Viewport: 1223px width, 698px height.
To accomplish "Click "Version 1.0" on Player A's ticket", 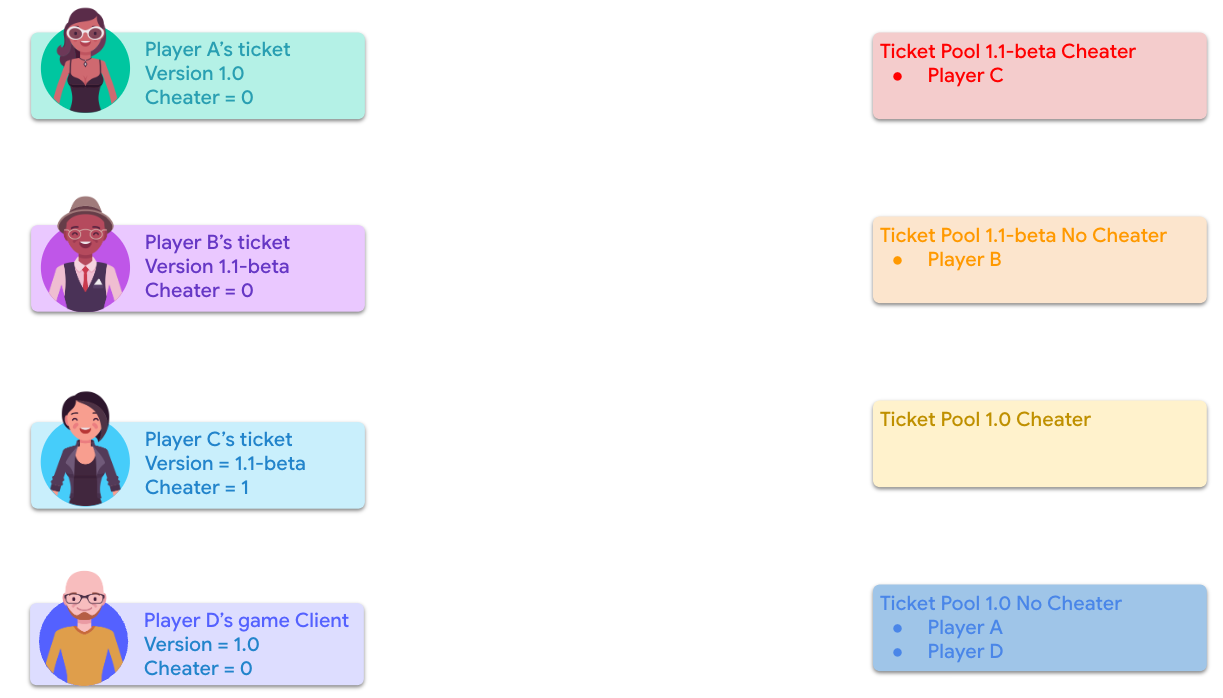I will coord(194,74).
